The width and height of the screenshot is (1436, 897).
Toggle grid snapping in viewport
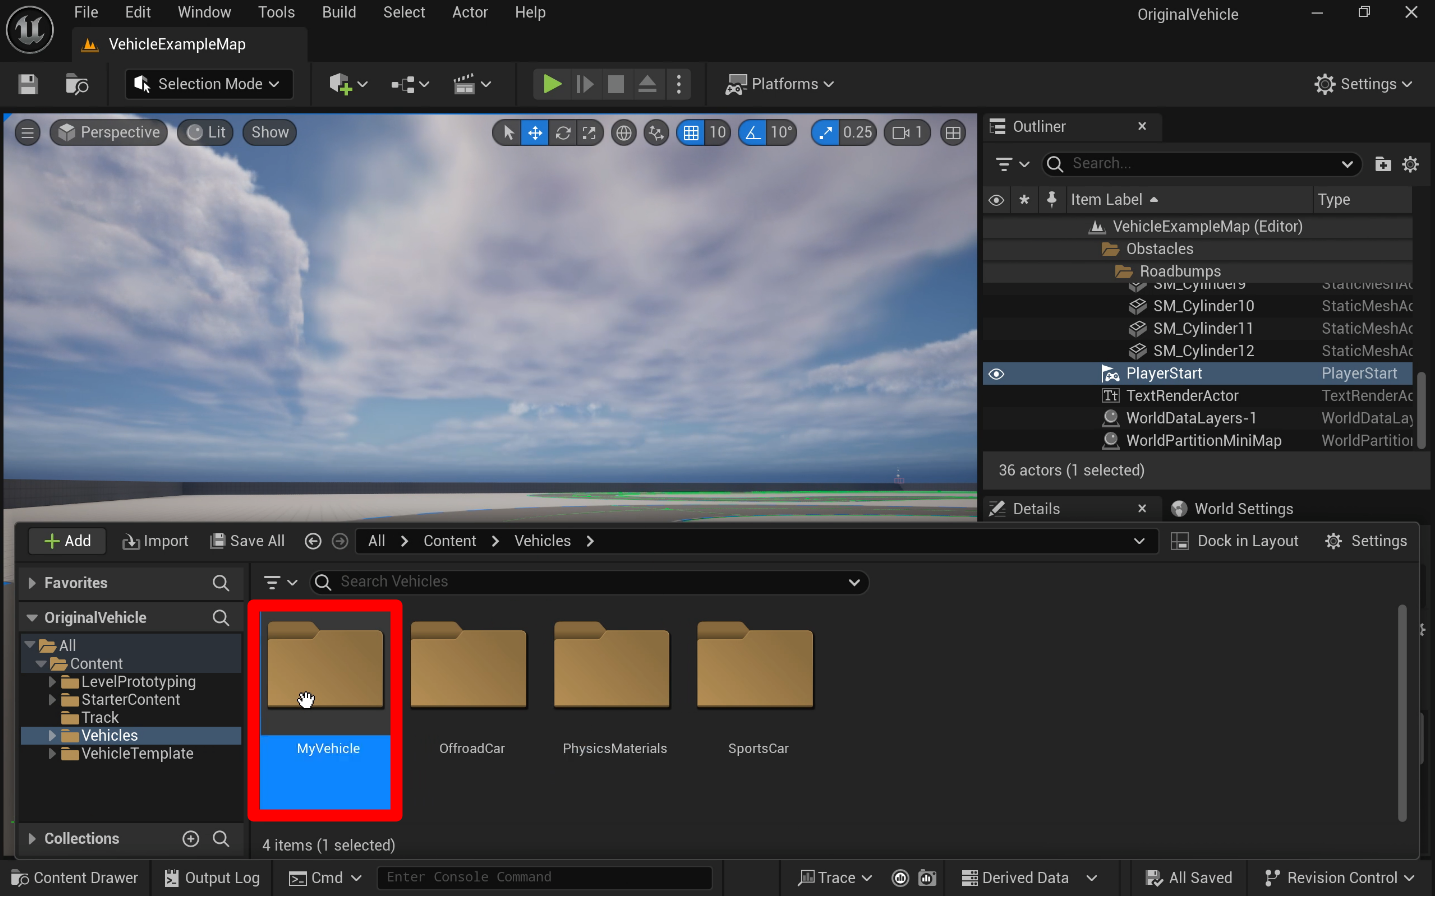(691, 132)
